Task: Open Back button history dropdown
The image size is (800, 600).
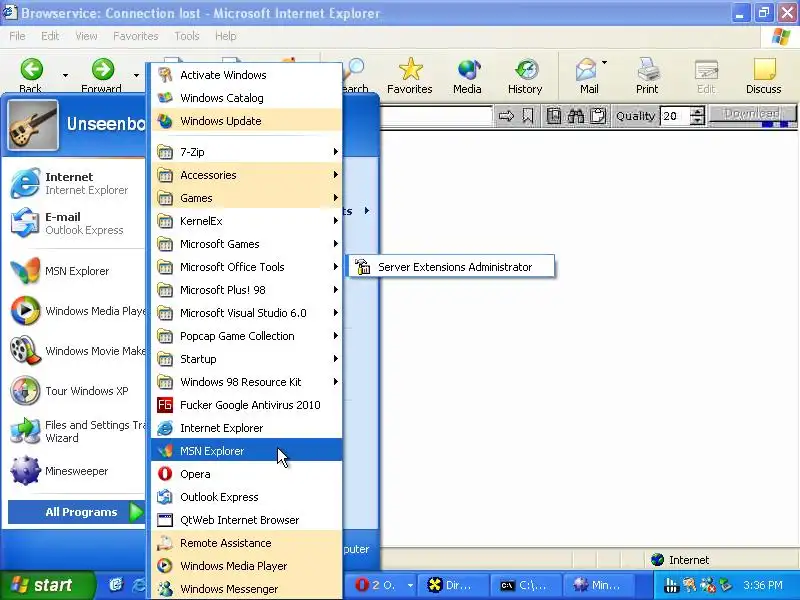Action: pyautogui.click(x=65, y=76)
